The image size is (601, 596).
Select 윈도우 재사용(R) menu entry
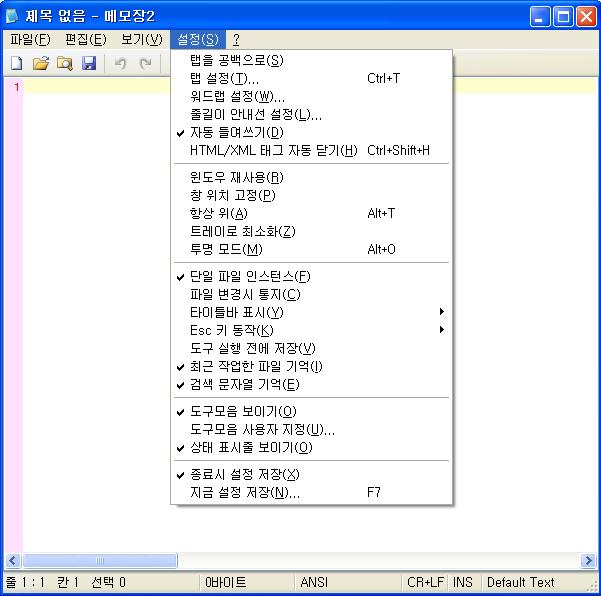(x=312, y=177)
